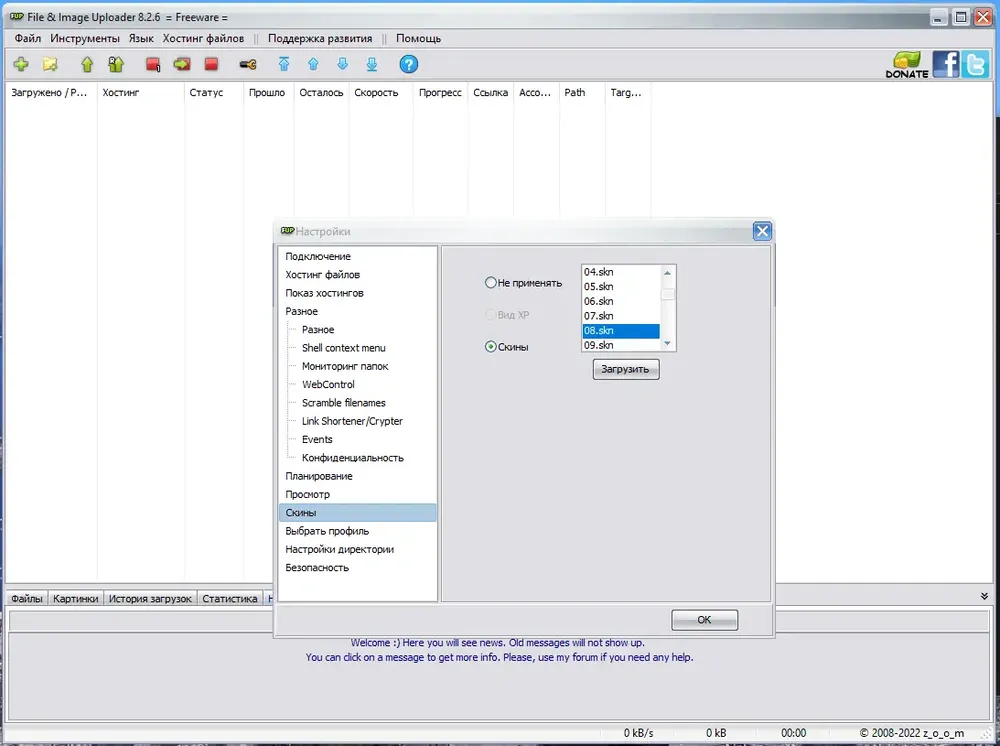Select the 'Не применять' radio button
Screen dimensions: 1000x746
tap(490, 282)
